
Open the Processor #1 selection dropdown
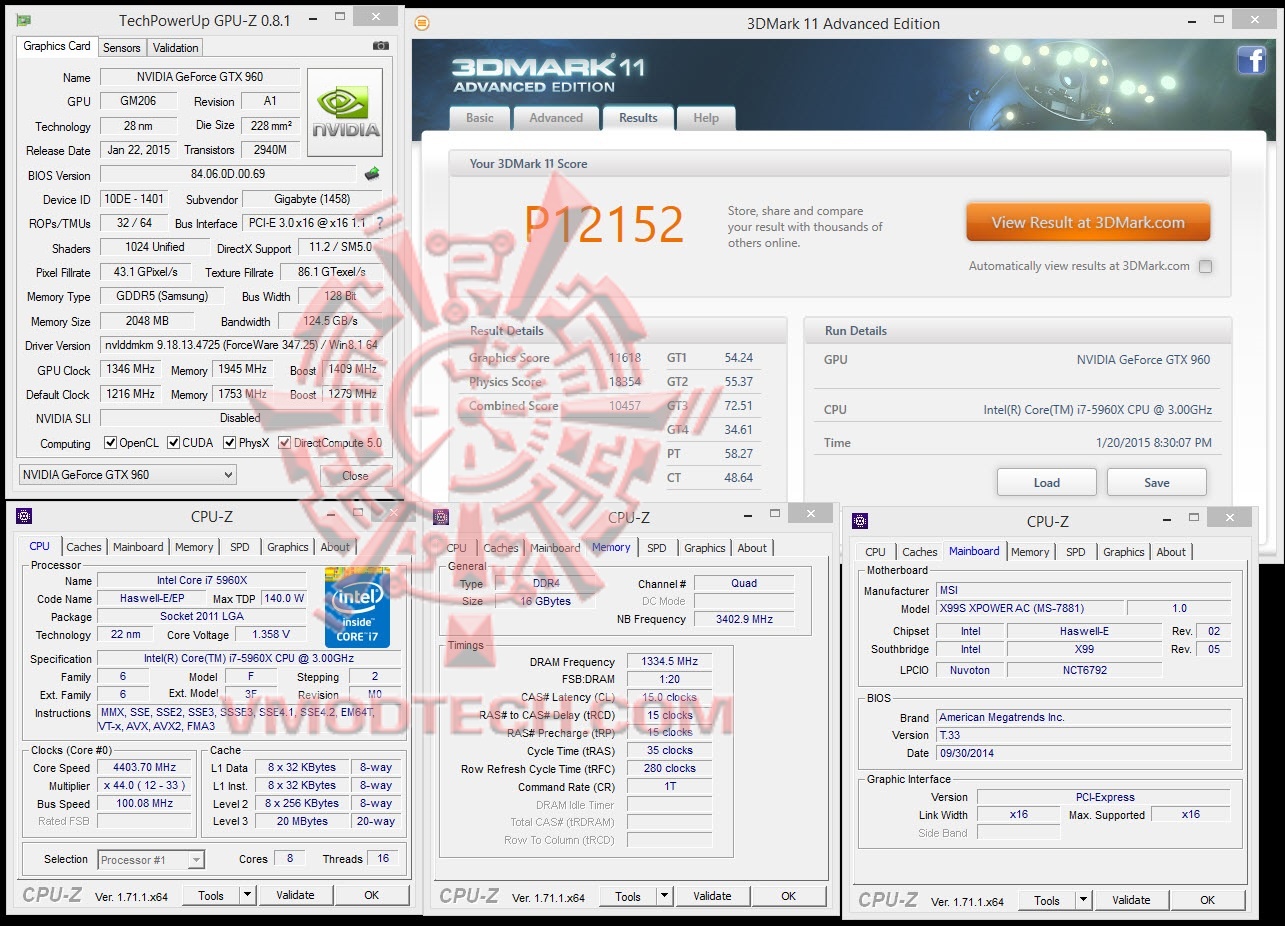tap(151, 859)
